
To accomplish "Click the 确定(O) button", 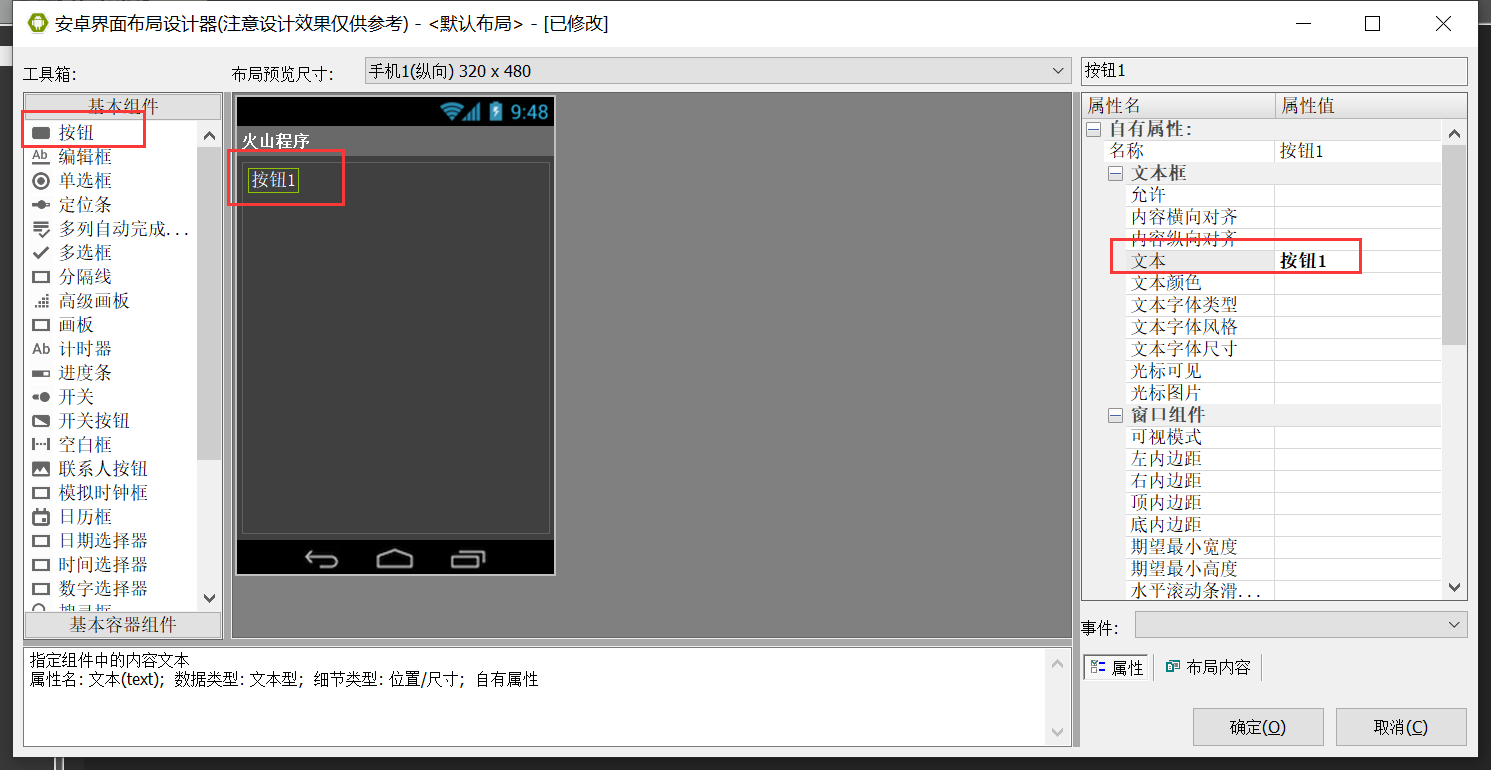I will 1258,727.
